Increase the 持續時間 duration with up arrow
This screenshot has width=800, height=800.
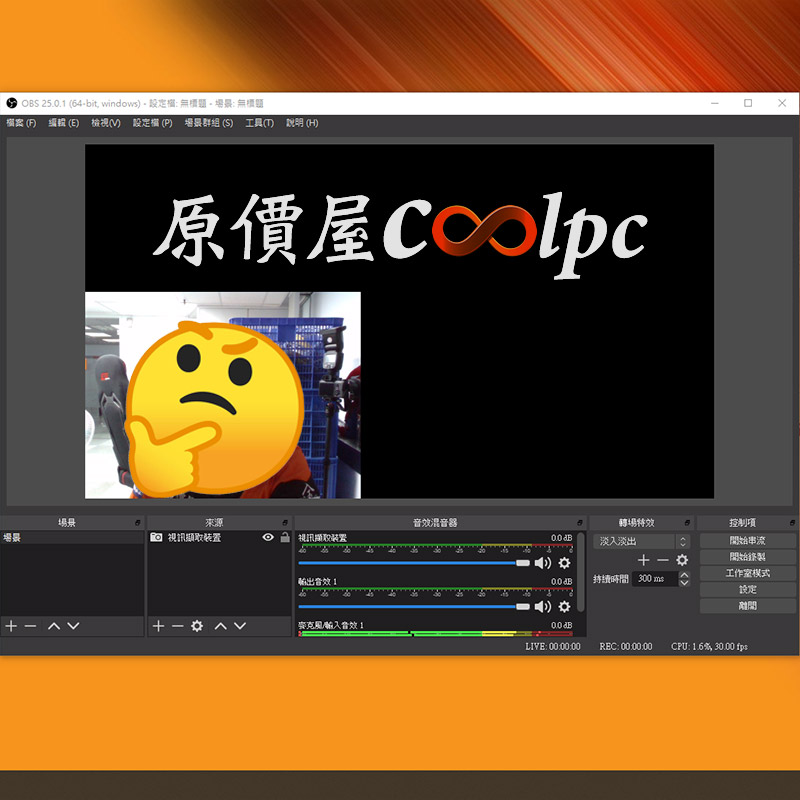(684, 575)
